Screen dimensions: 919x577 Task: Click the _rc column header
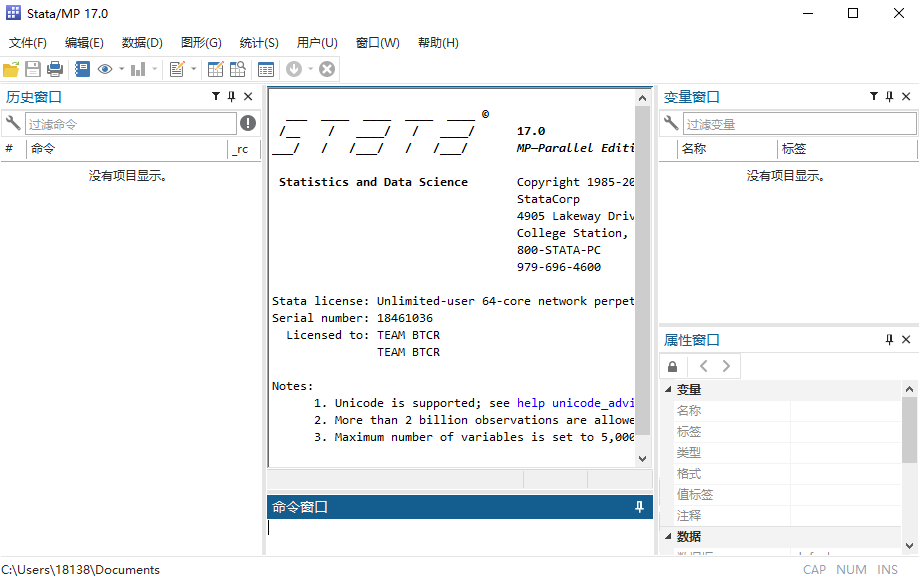click(243, 149)
